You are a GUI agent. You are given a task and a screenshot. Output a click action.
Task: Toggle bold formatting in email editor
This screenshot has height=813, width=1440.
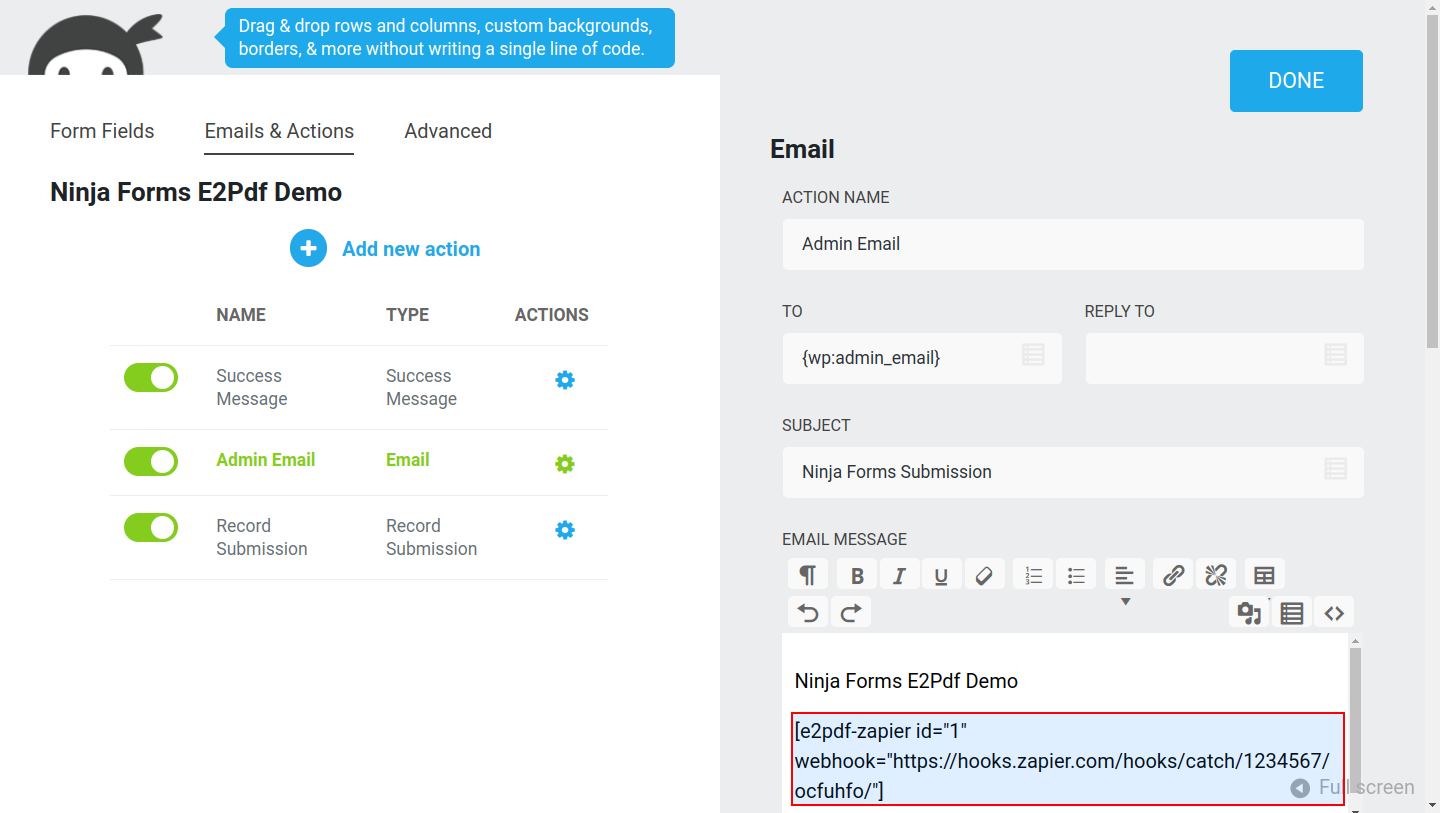pyautogui.click(x=857, y=575)
